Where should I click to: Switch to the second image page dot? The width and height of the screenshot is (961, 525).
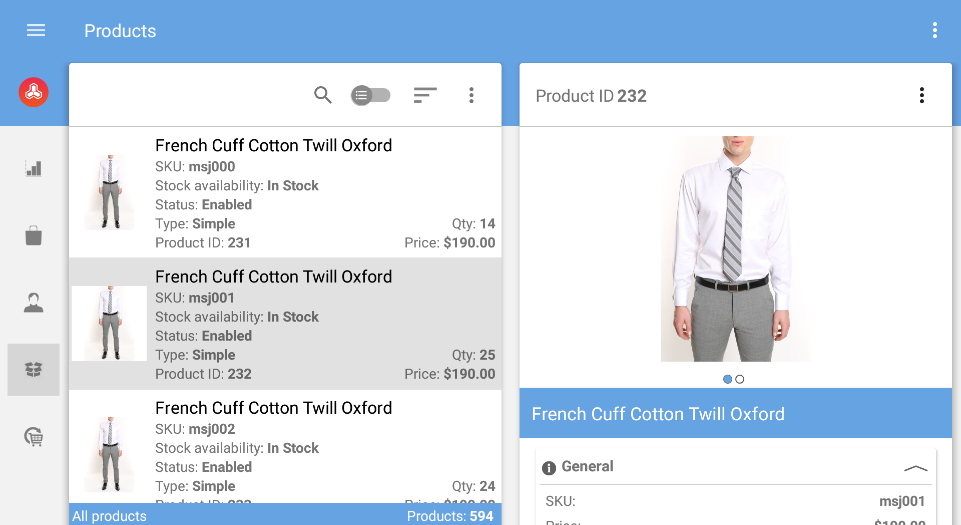740,379
